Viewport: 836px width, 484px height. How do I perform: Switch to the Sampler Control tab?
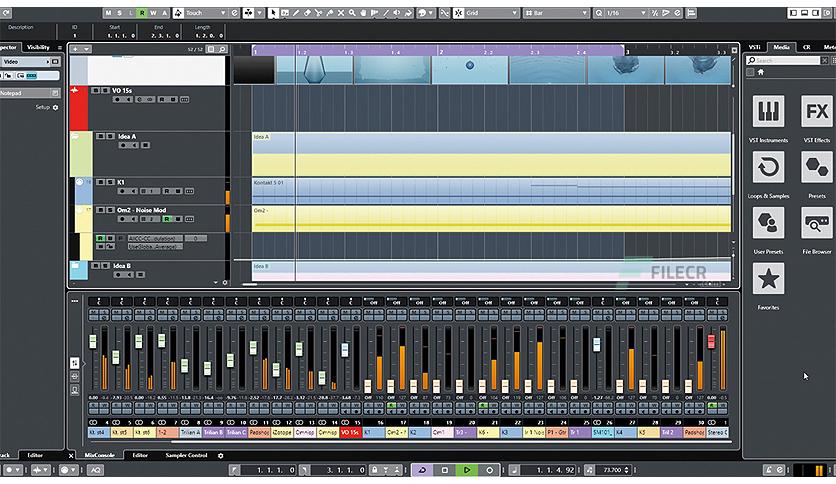tap(186, 455)
